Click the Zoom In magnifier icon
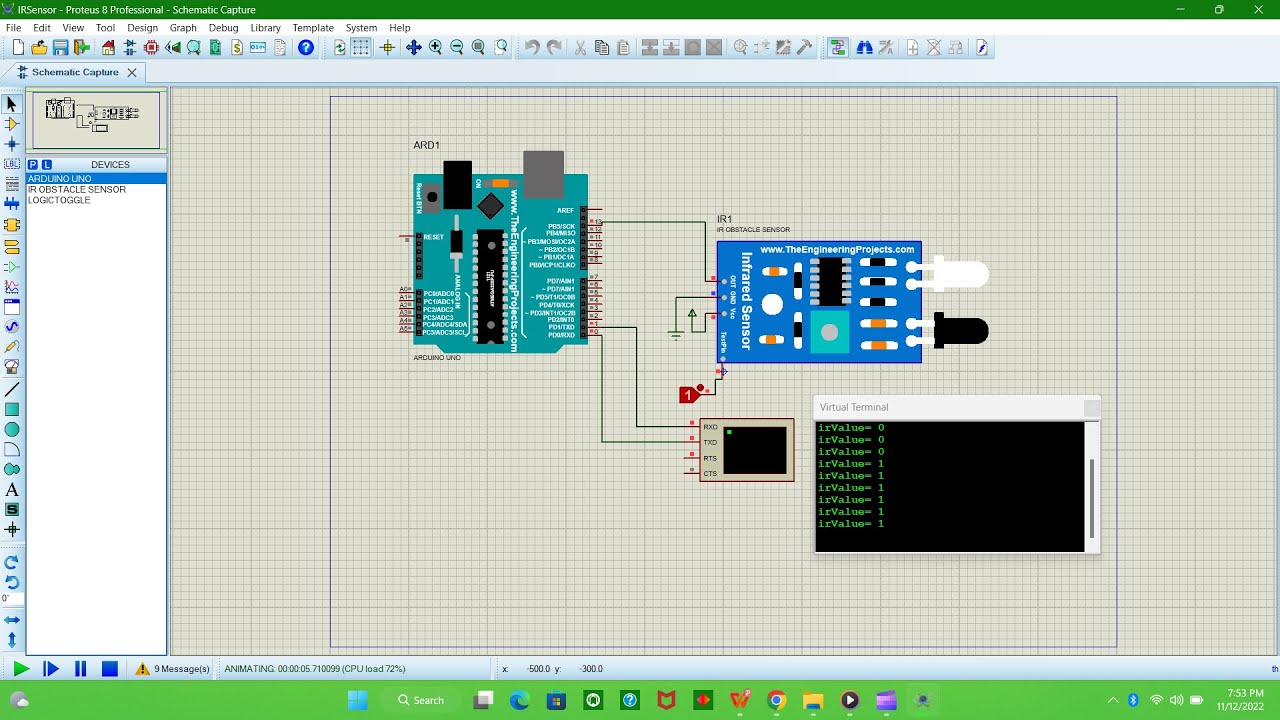Viewport: 1280px width, 720px height. pos(435,47)
